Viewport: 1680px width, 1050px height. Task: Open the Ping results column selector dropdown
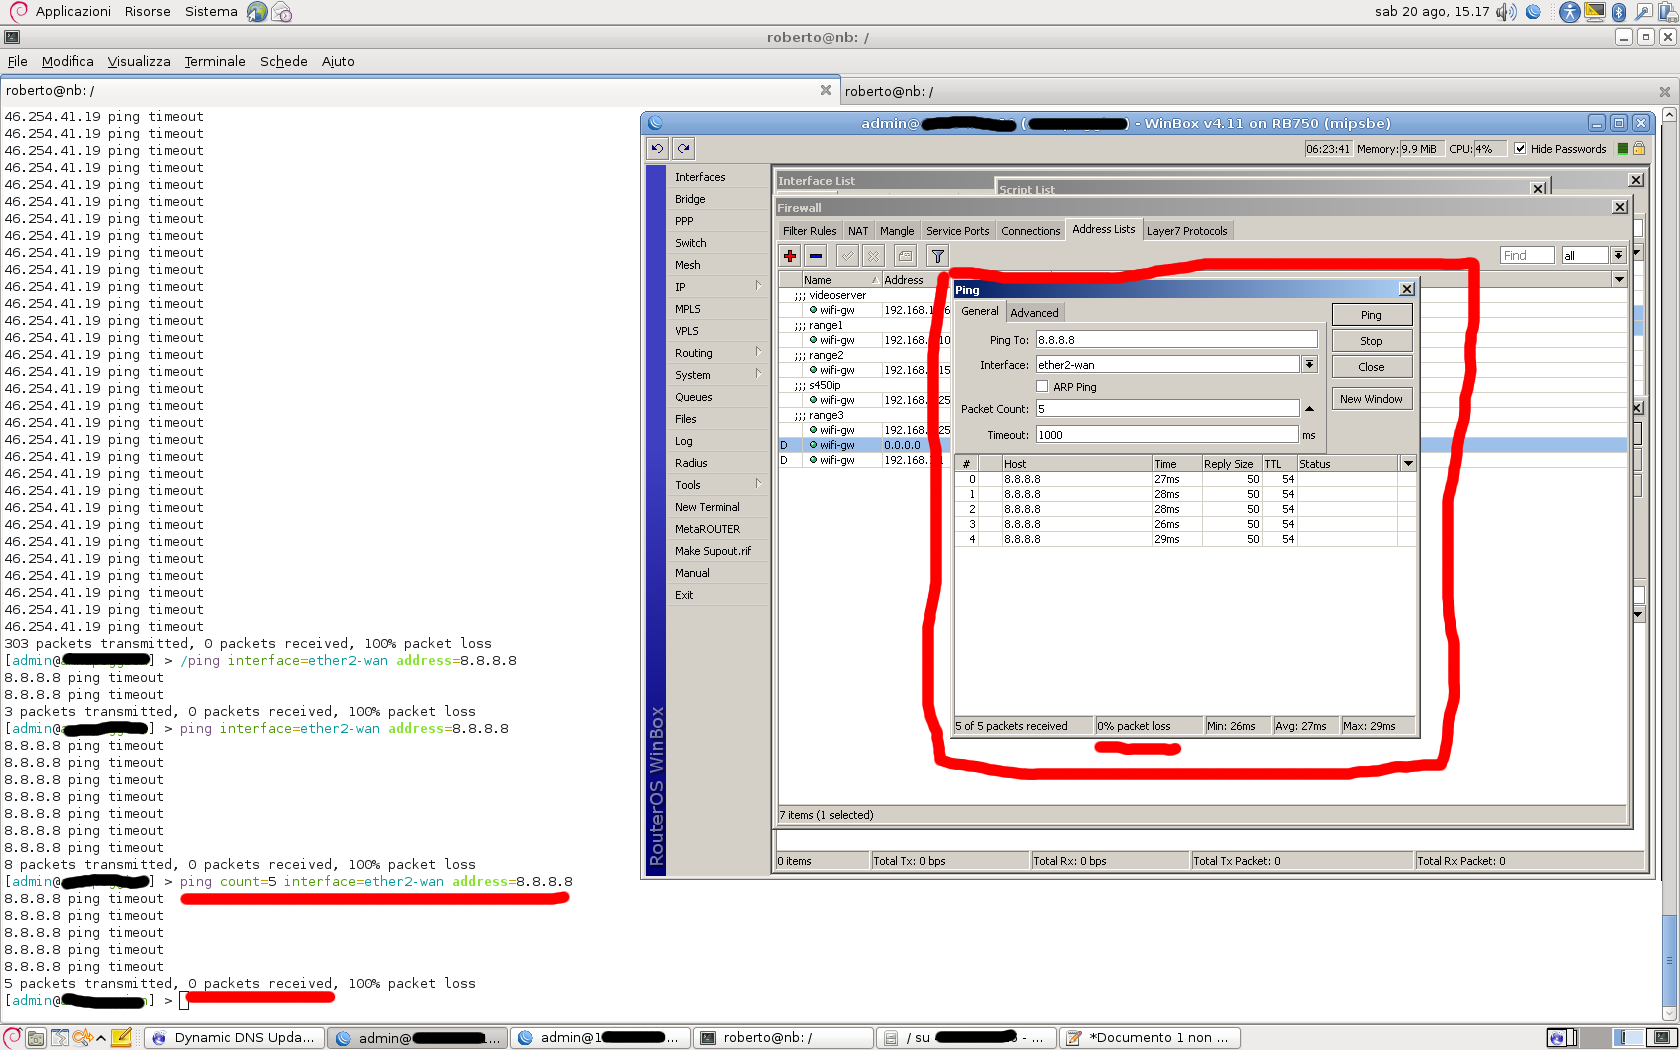1408,464
